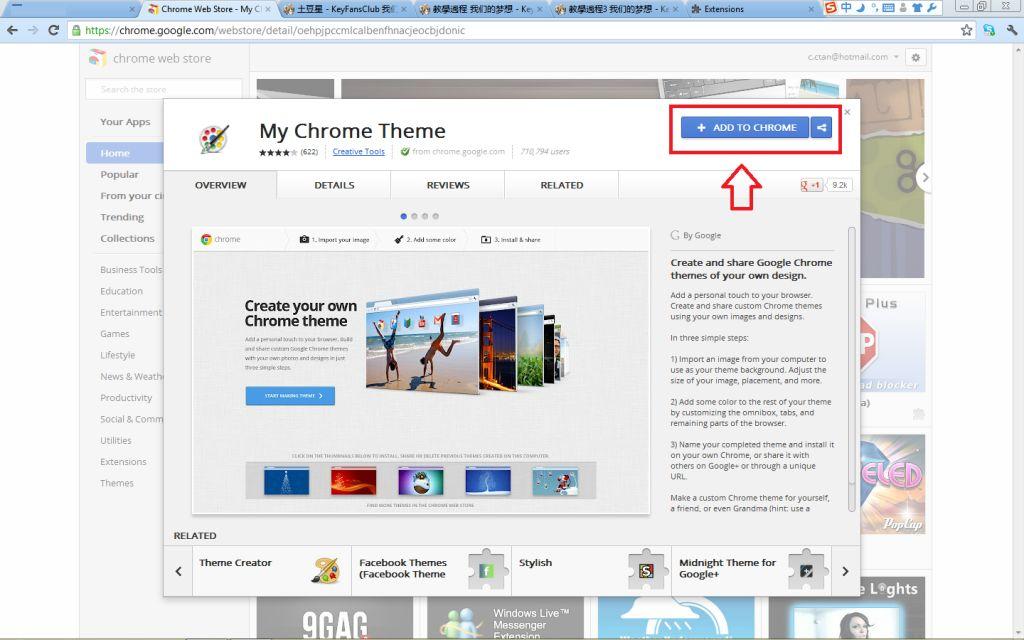Image resolution: width=1024 pixels, height=640 pixels.
Task: Click the Google +1 button
Action: click(811, 185)
